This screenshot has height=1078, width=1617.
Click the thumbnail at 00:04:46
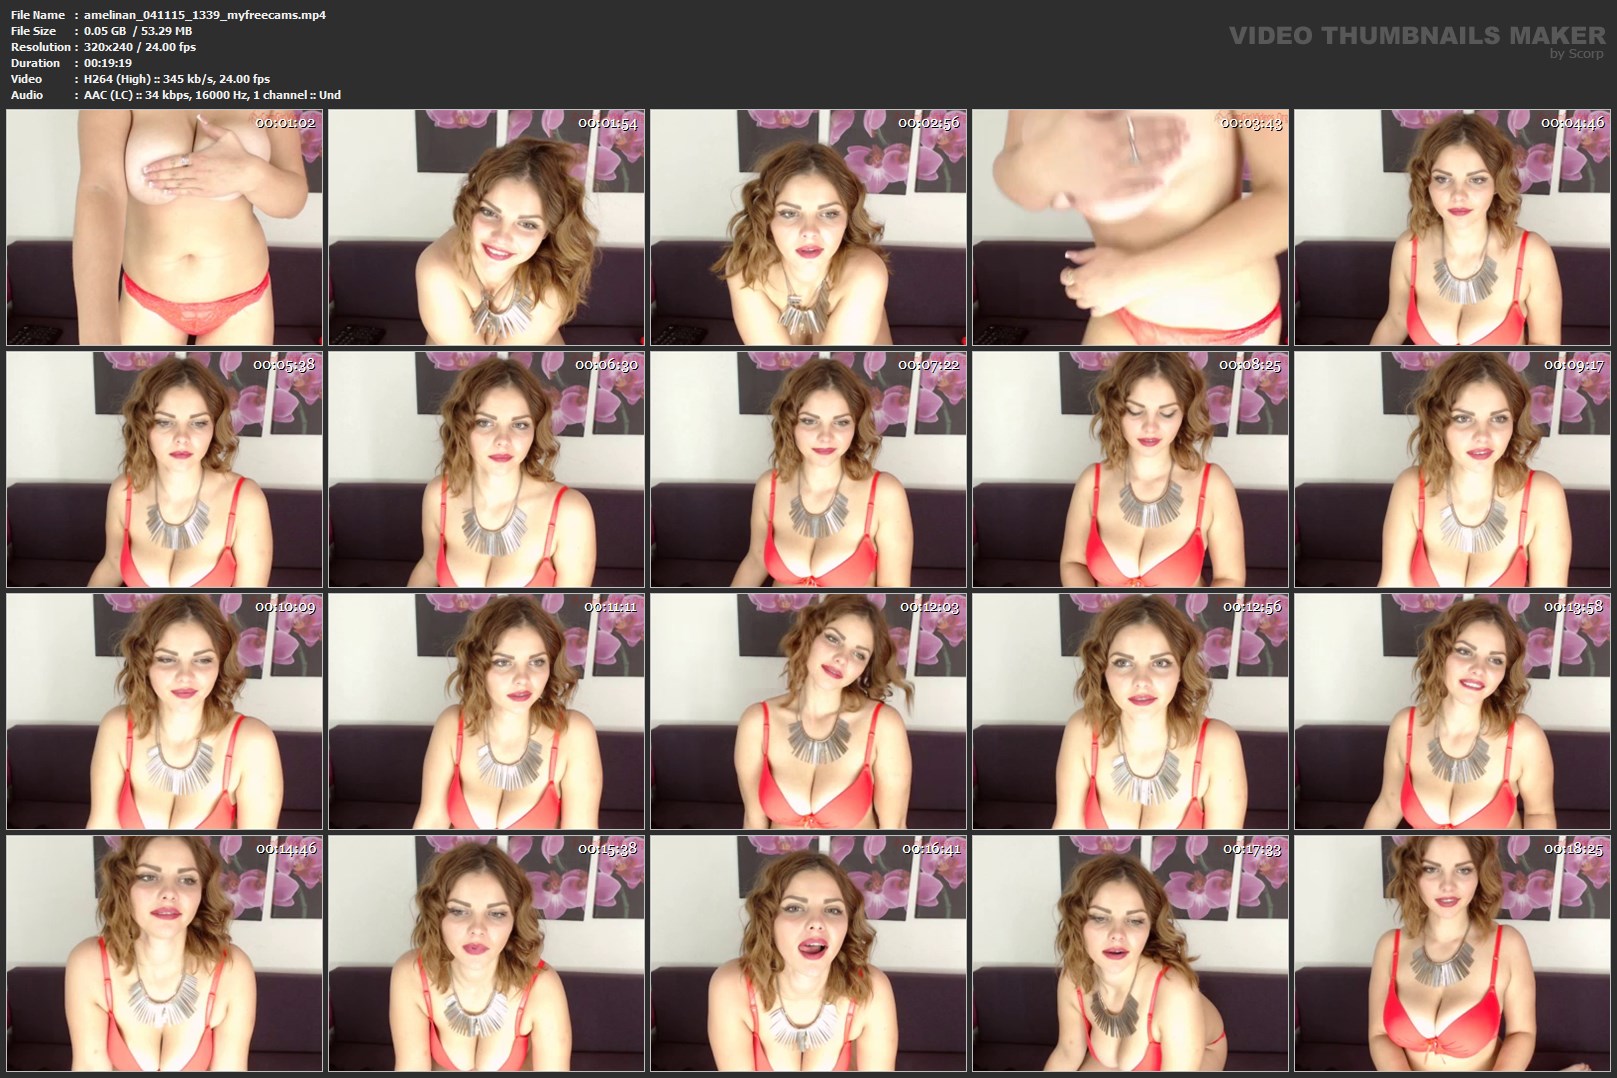(1453, 228)
